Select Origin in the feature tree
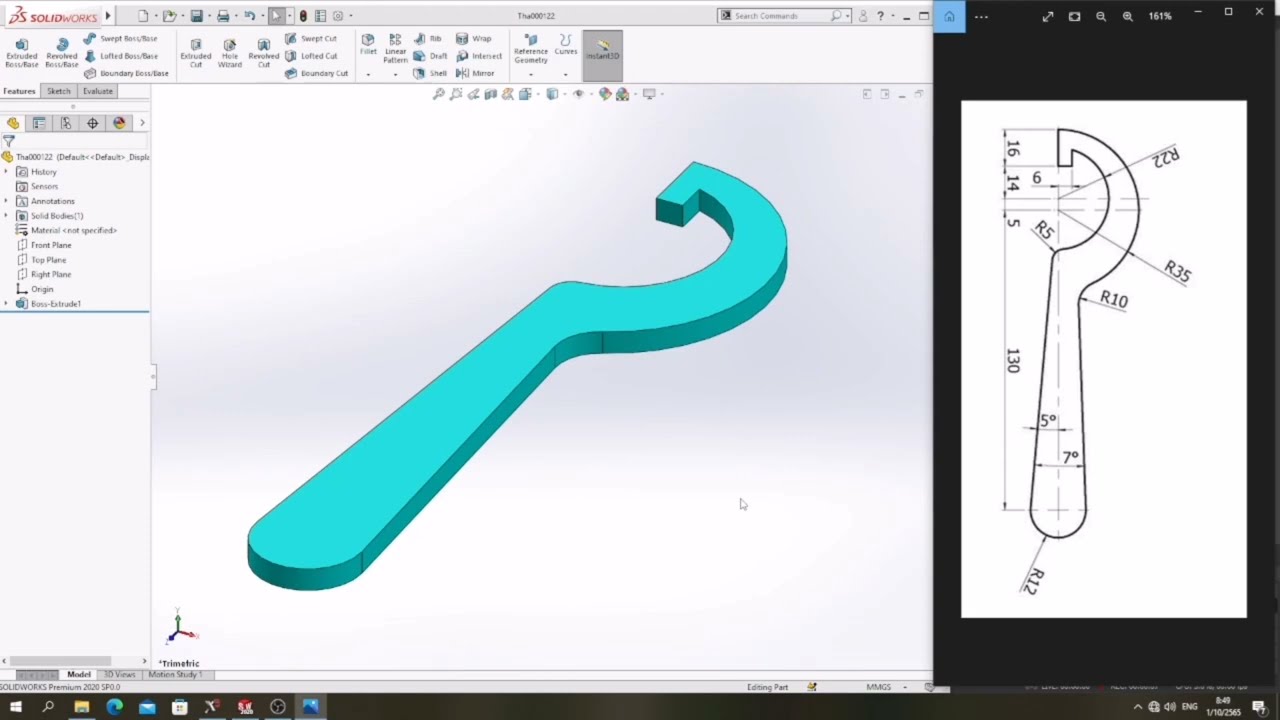Image resolution: width=1280 pixels, height=720 pixels. coord(35,289)
